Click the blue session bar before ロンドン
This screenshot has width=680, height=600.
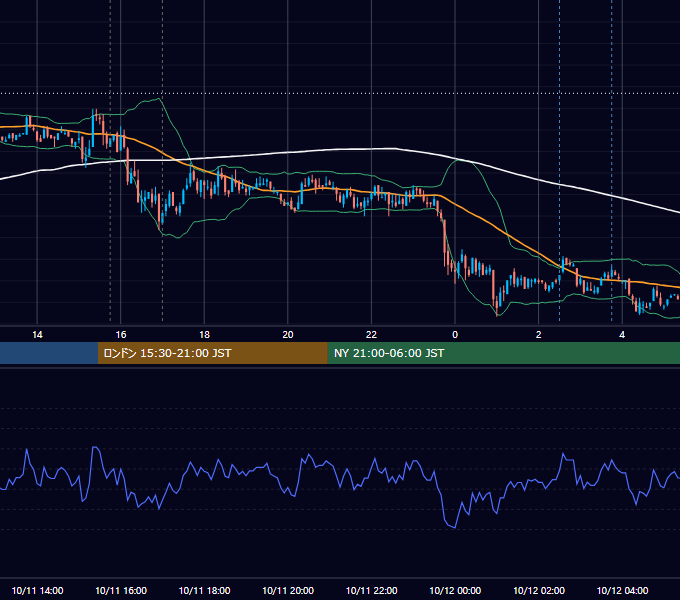point(49,353)
